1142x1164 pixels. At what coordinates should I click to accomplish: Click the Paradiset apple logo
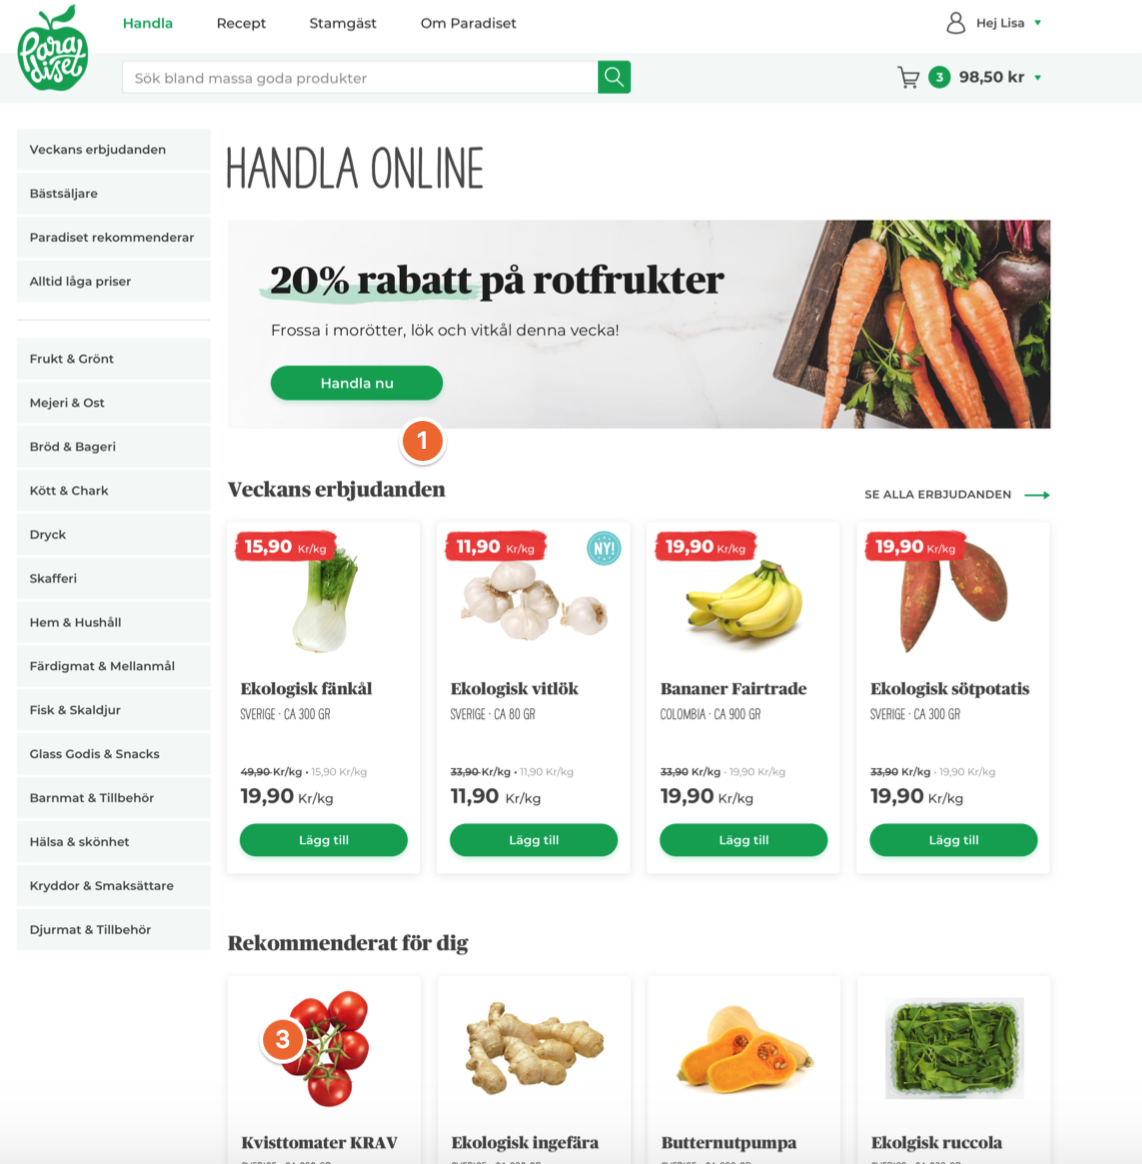click(53, 48)
